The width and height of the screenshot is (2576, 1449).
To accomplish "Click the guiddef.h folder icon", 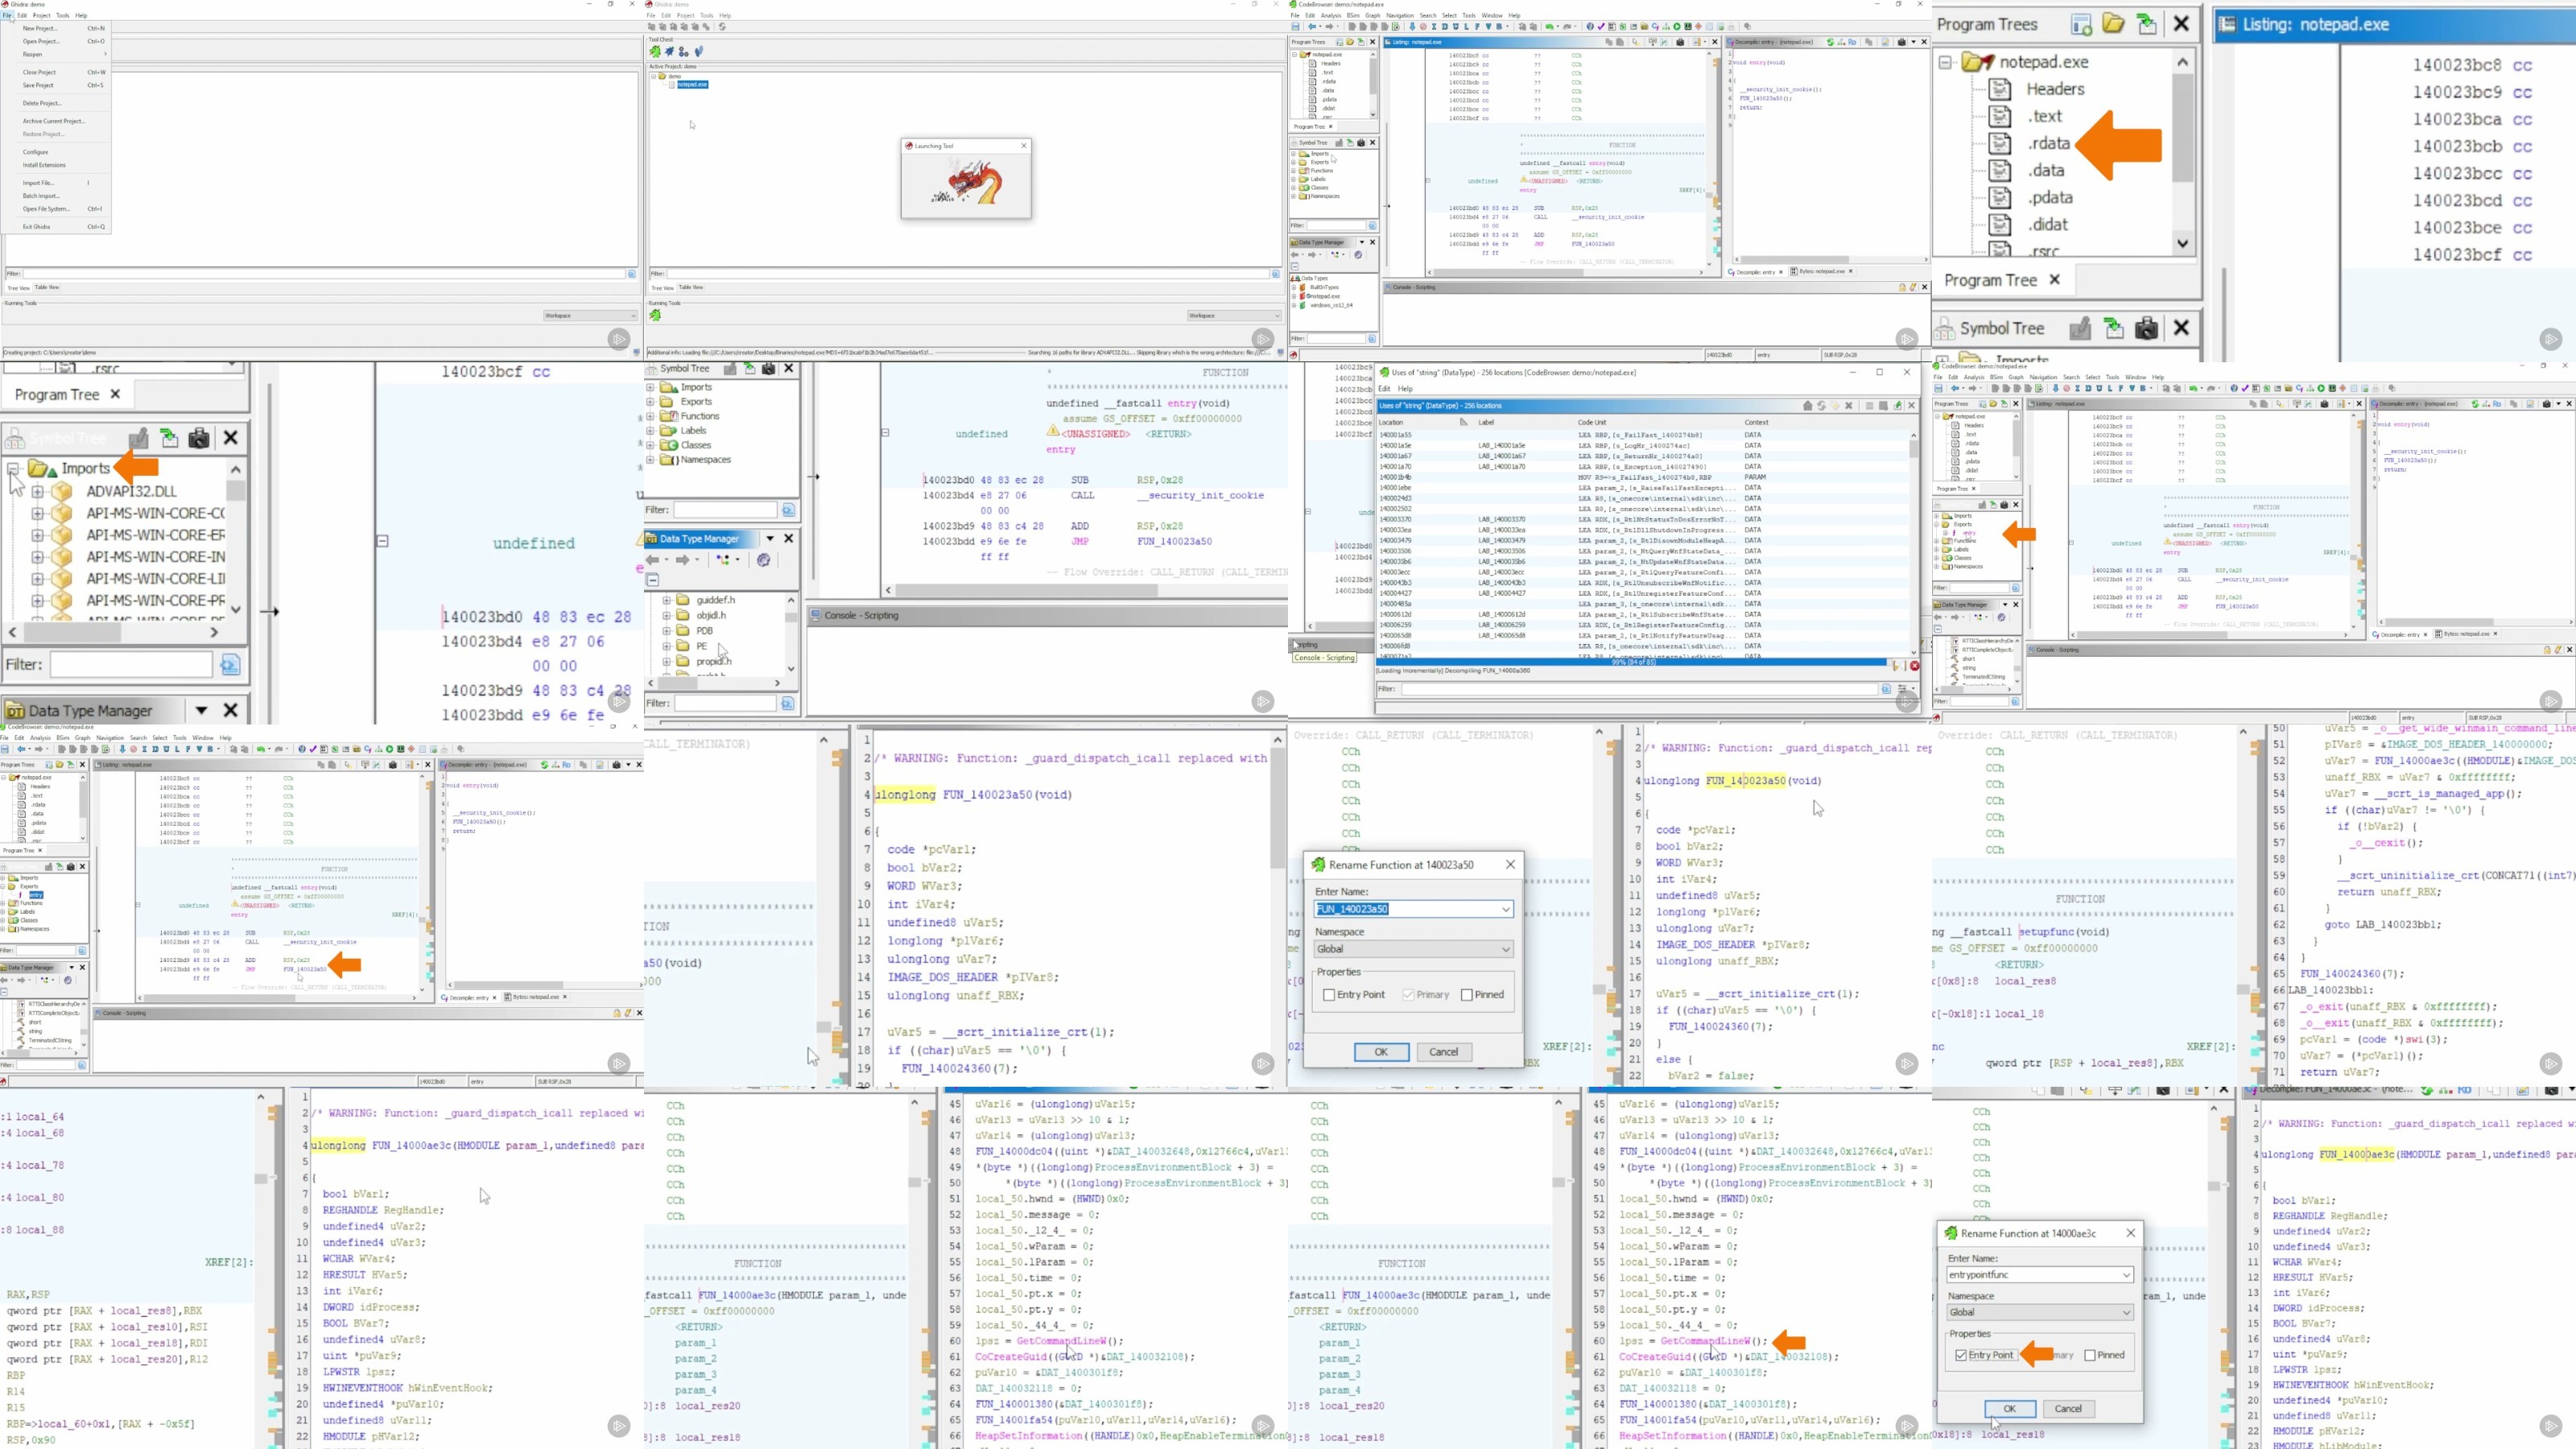I will pos(684,600).
